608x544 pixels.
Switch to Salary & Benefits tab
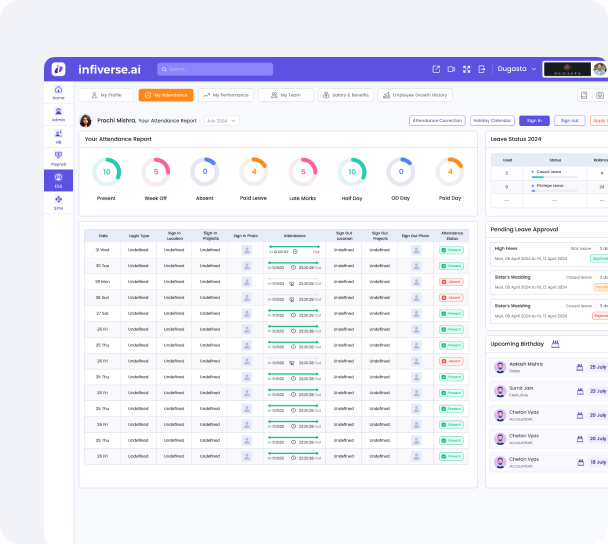[345, 95]
